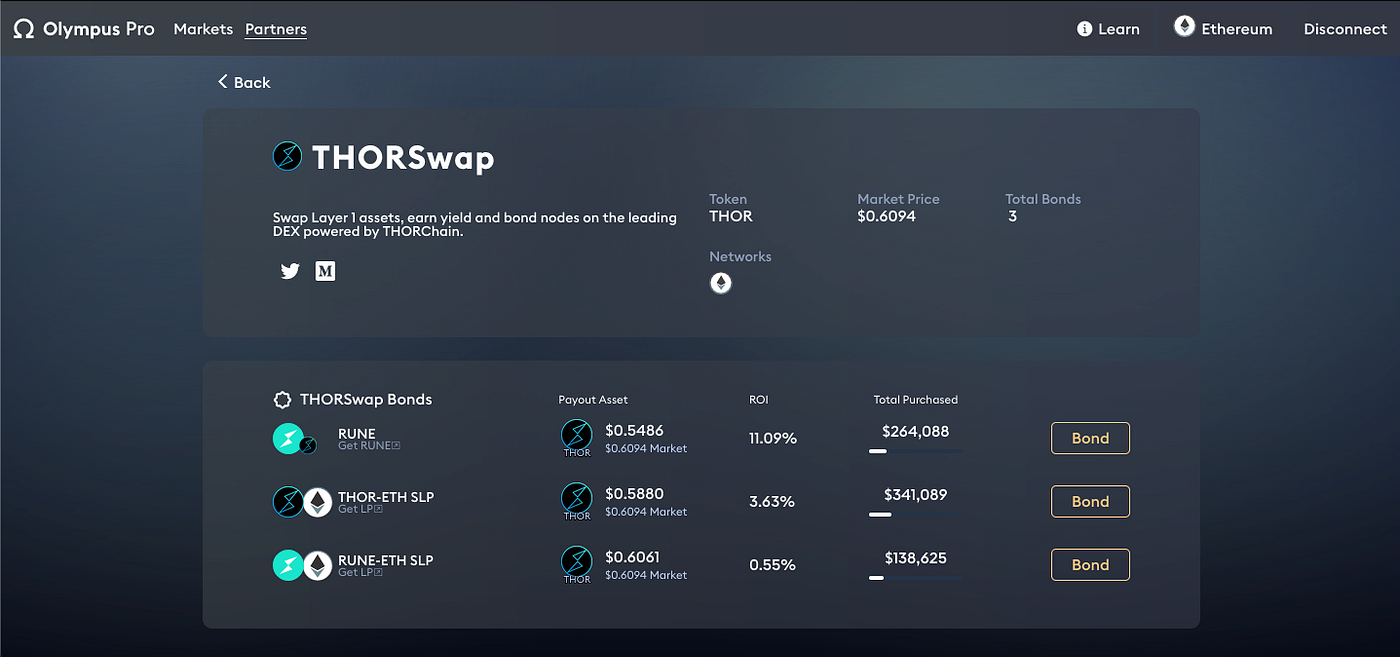The image size is (1400, 657).
Task: Click the $0.5486 bond price
Action: [634, 430]
